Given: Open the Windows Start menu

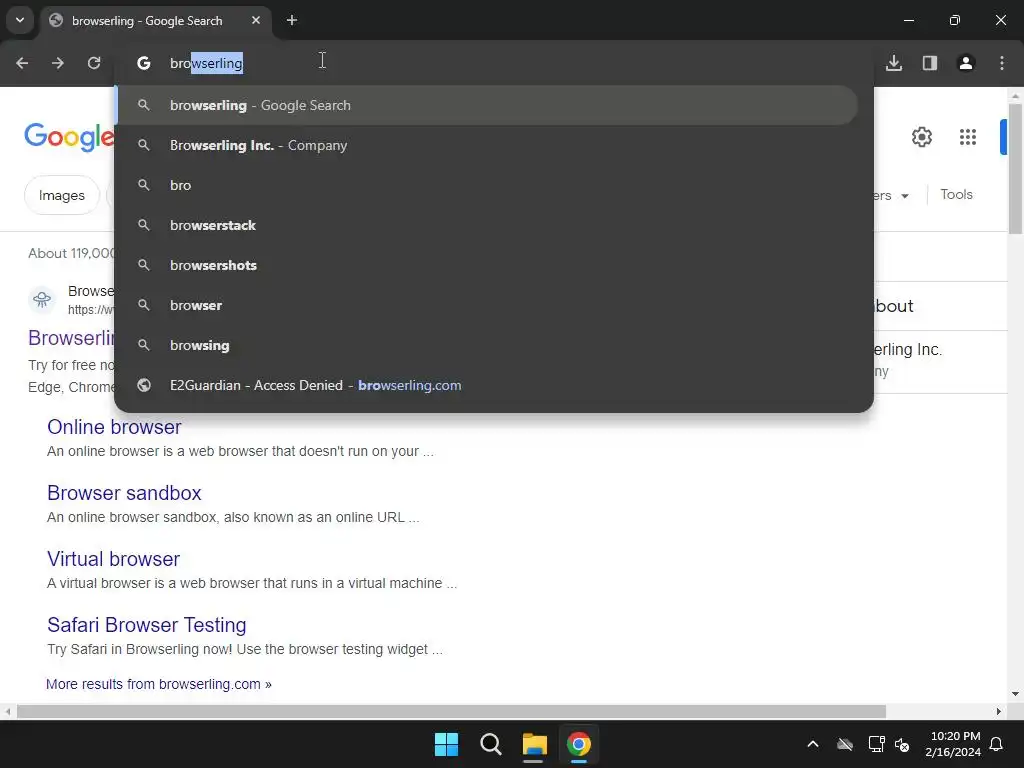Looking at the screenshot, I should (447, 744).
